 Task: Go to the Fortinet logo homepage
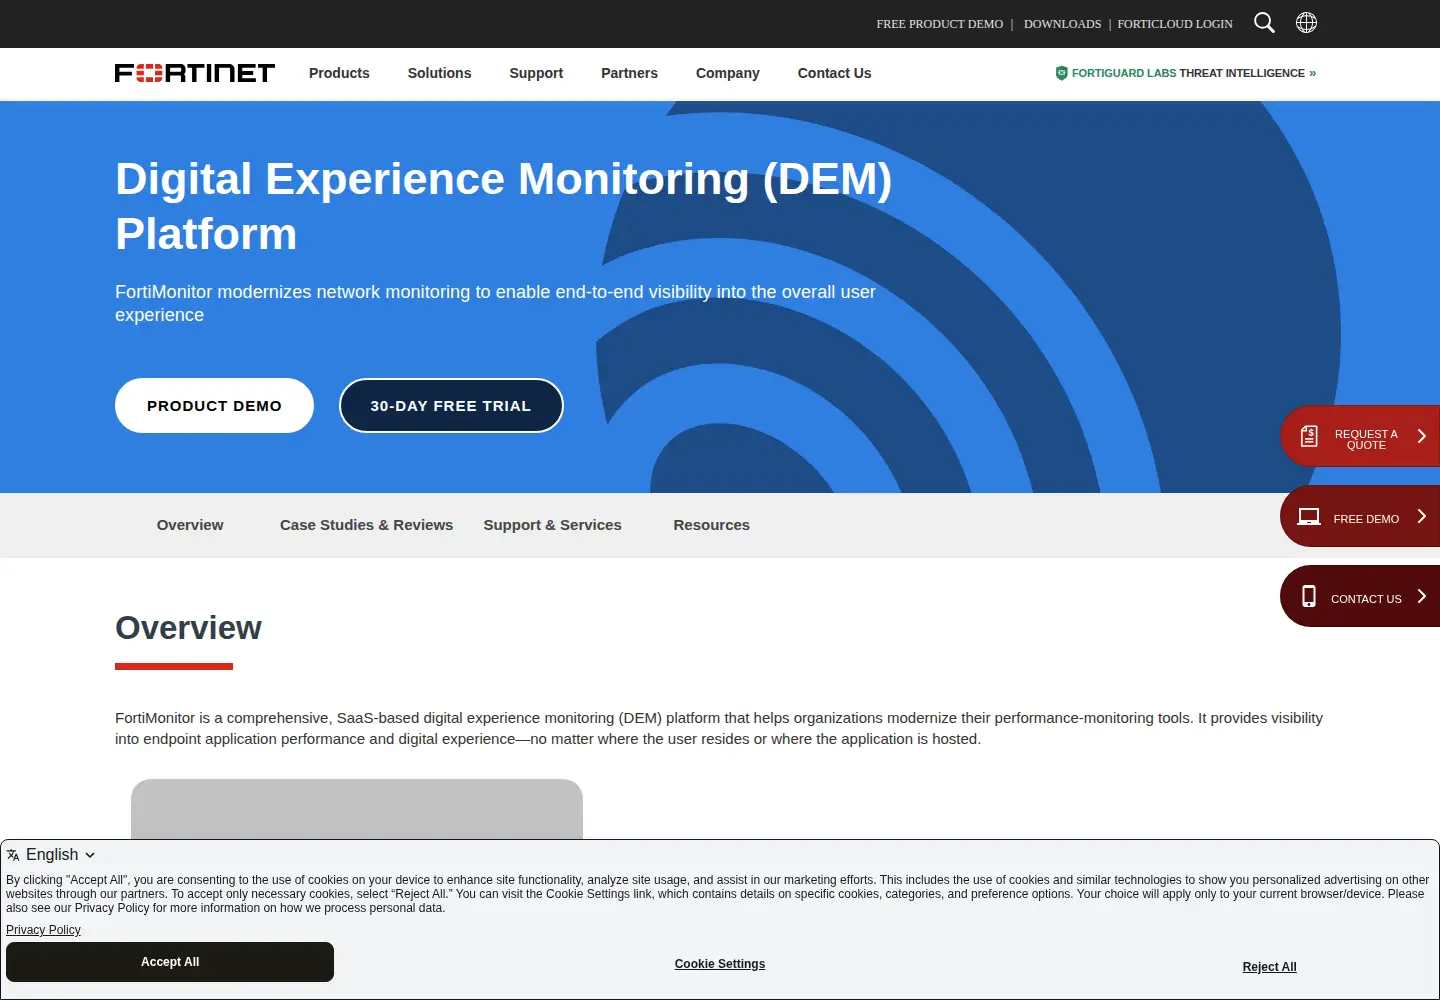(x=195, y=73)
